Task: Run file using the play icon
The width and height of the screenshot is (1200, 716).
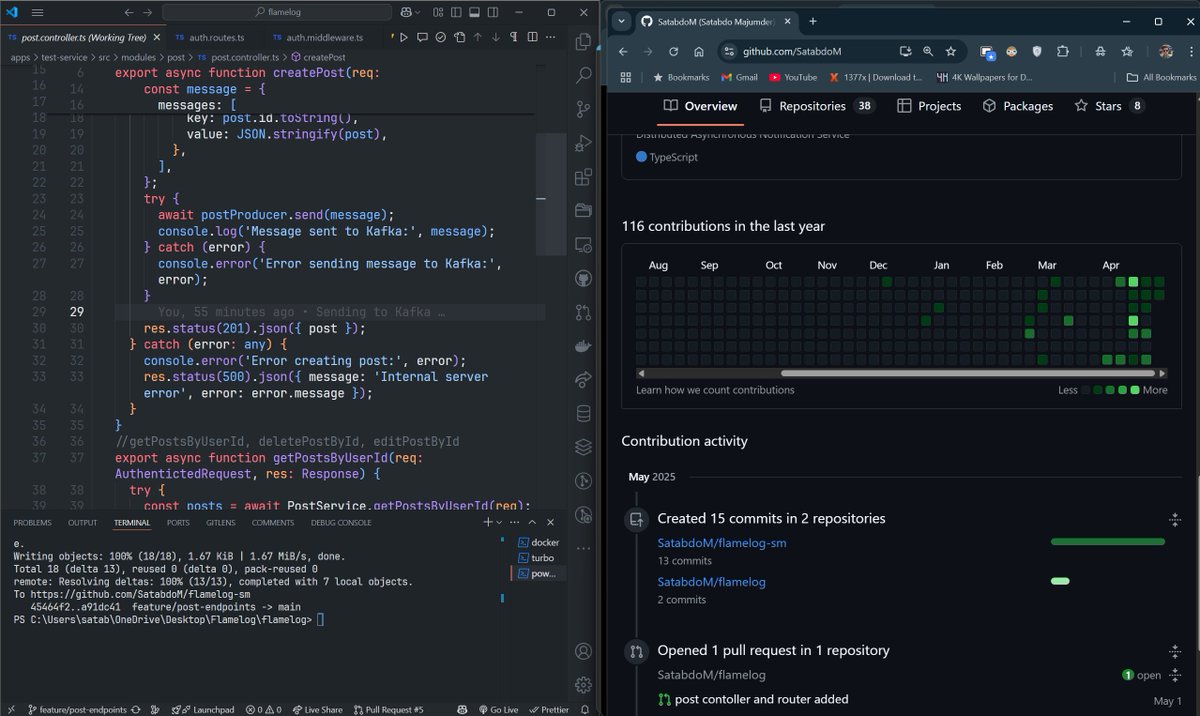Action: pos(404,37)
